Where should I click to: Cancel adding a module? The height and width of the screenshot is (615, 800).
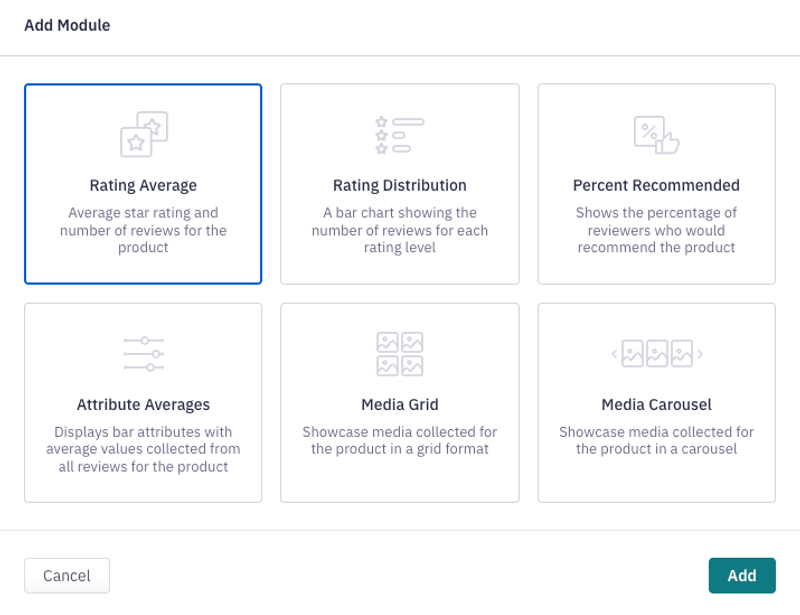(67, 576)
